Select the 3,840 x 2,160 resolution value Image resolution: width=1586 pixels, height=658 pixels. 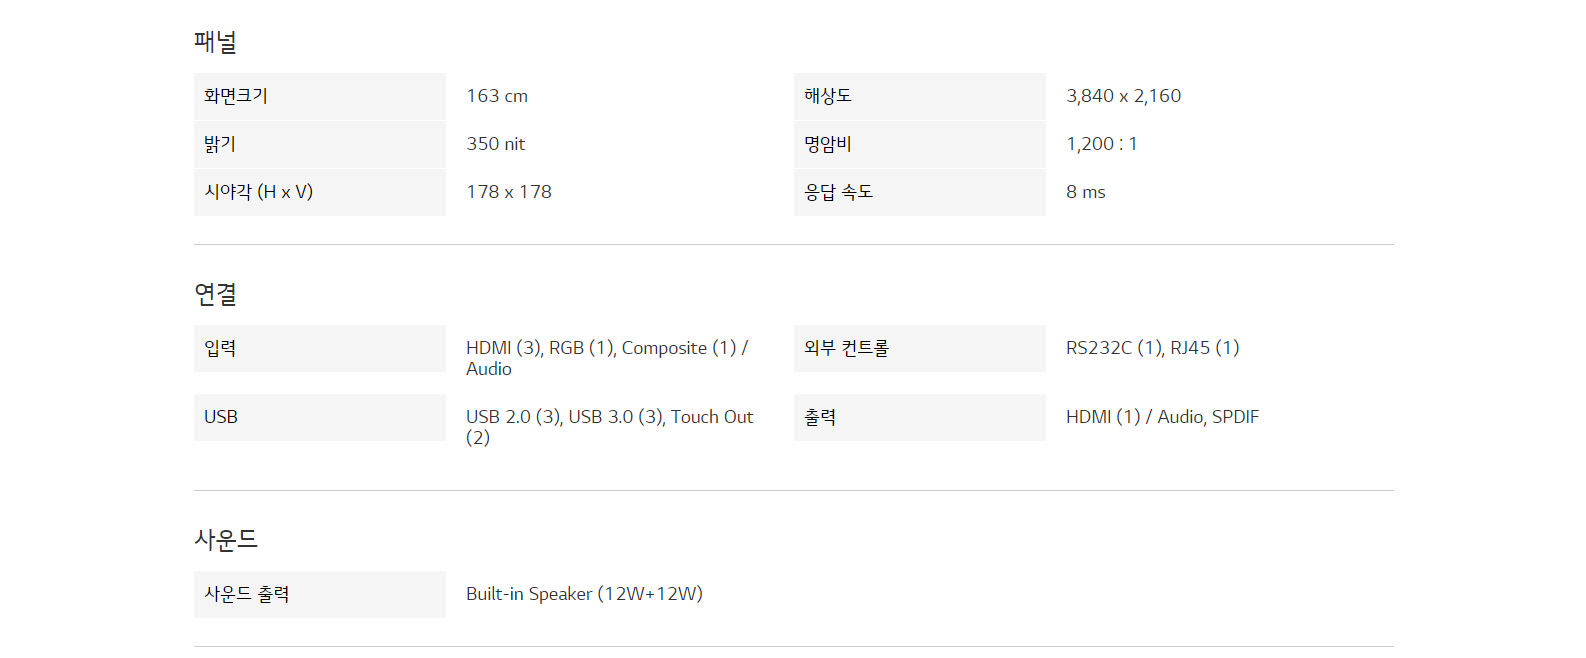pyautogui.click(x=1123, y=96)
